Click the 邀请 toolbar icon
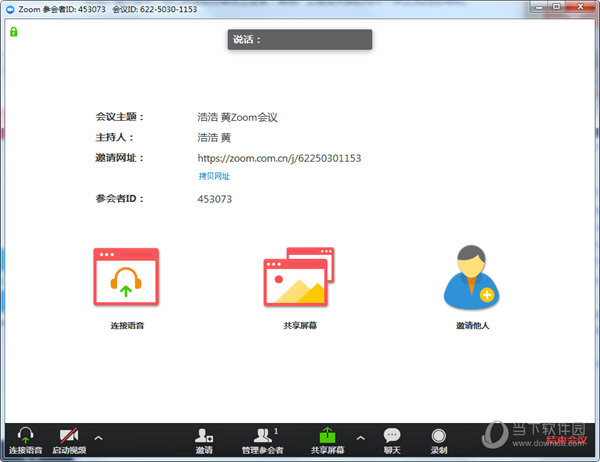The width and height of the screenshot is (600, 462). tap(204, 441)
